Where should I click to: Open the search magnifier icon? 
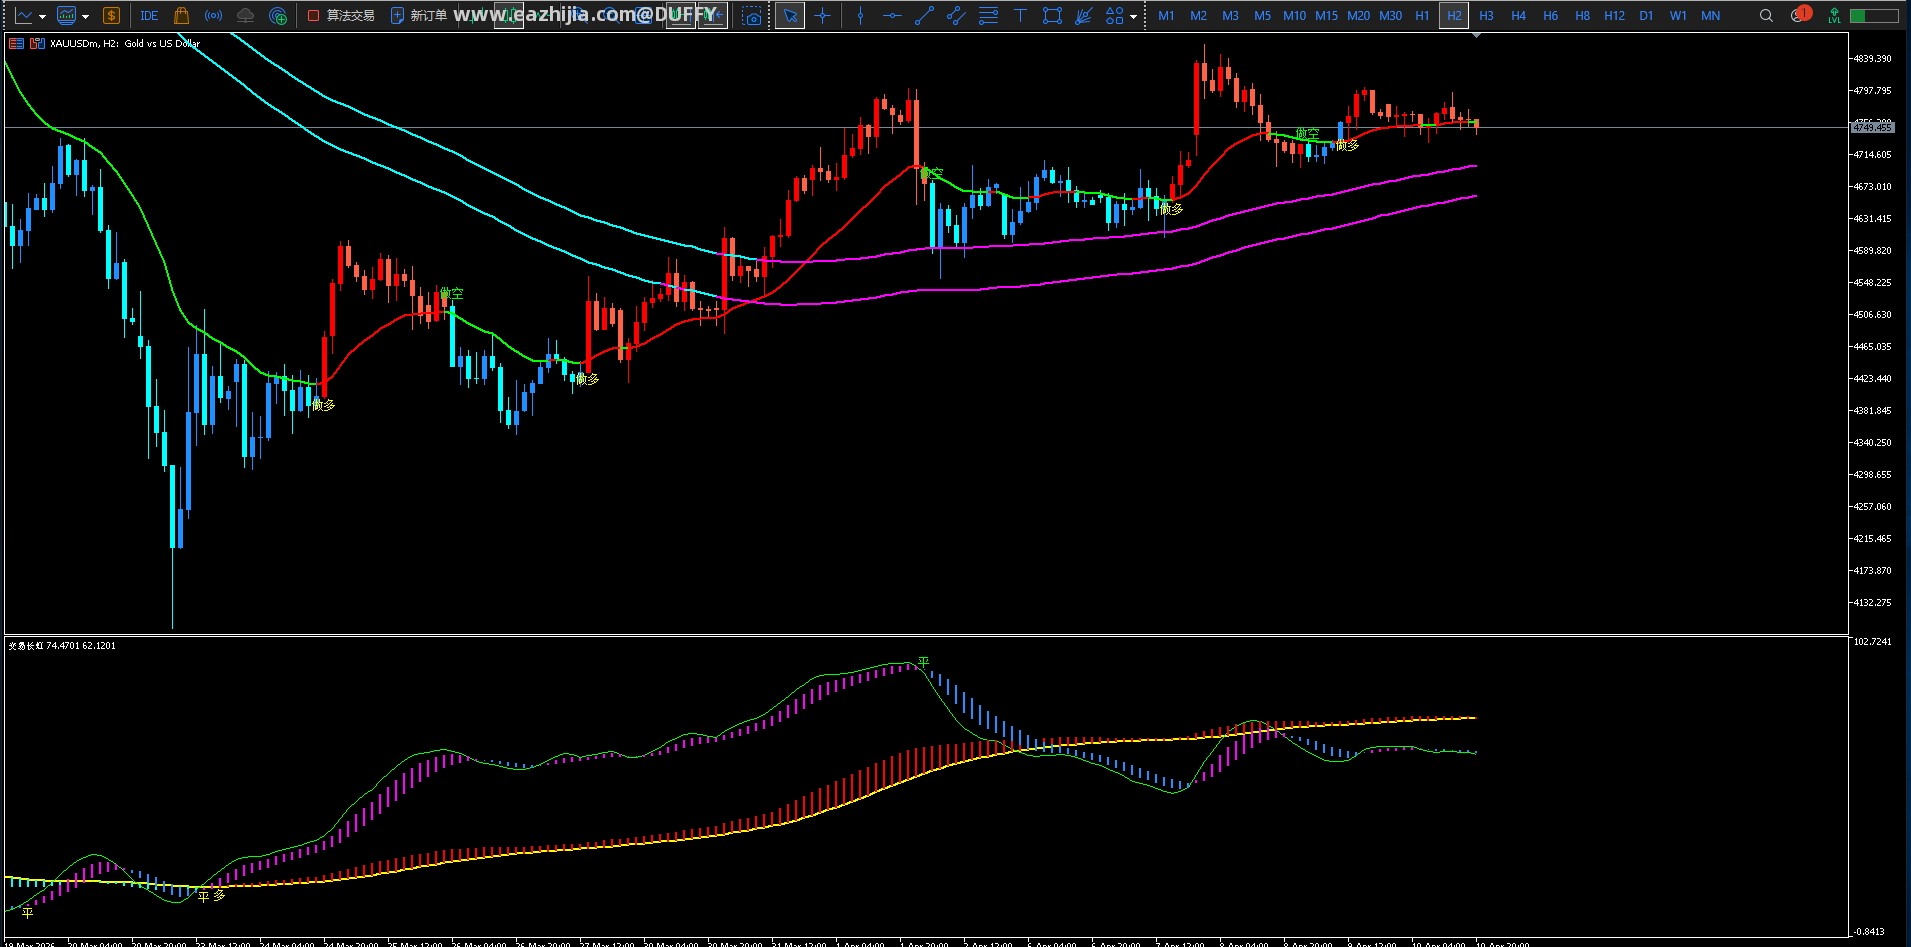[1766, 16]
